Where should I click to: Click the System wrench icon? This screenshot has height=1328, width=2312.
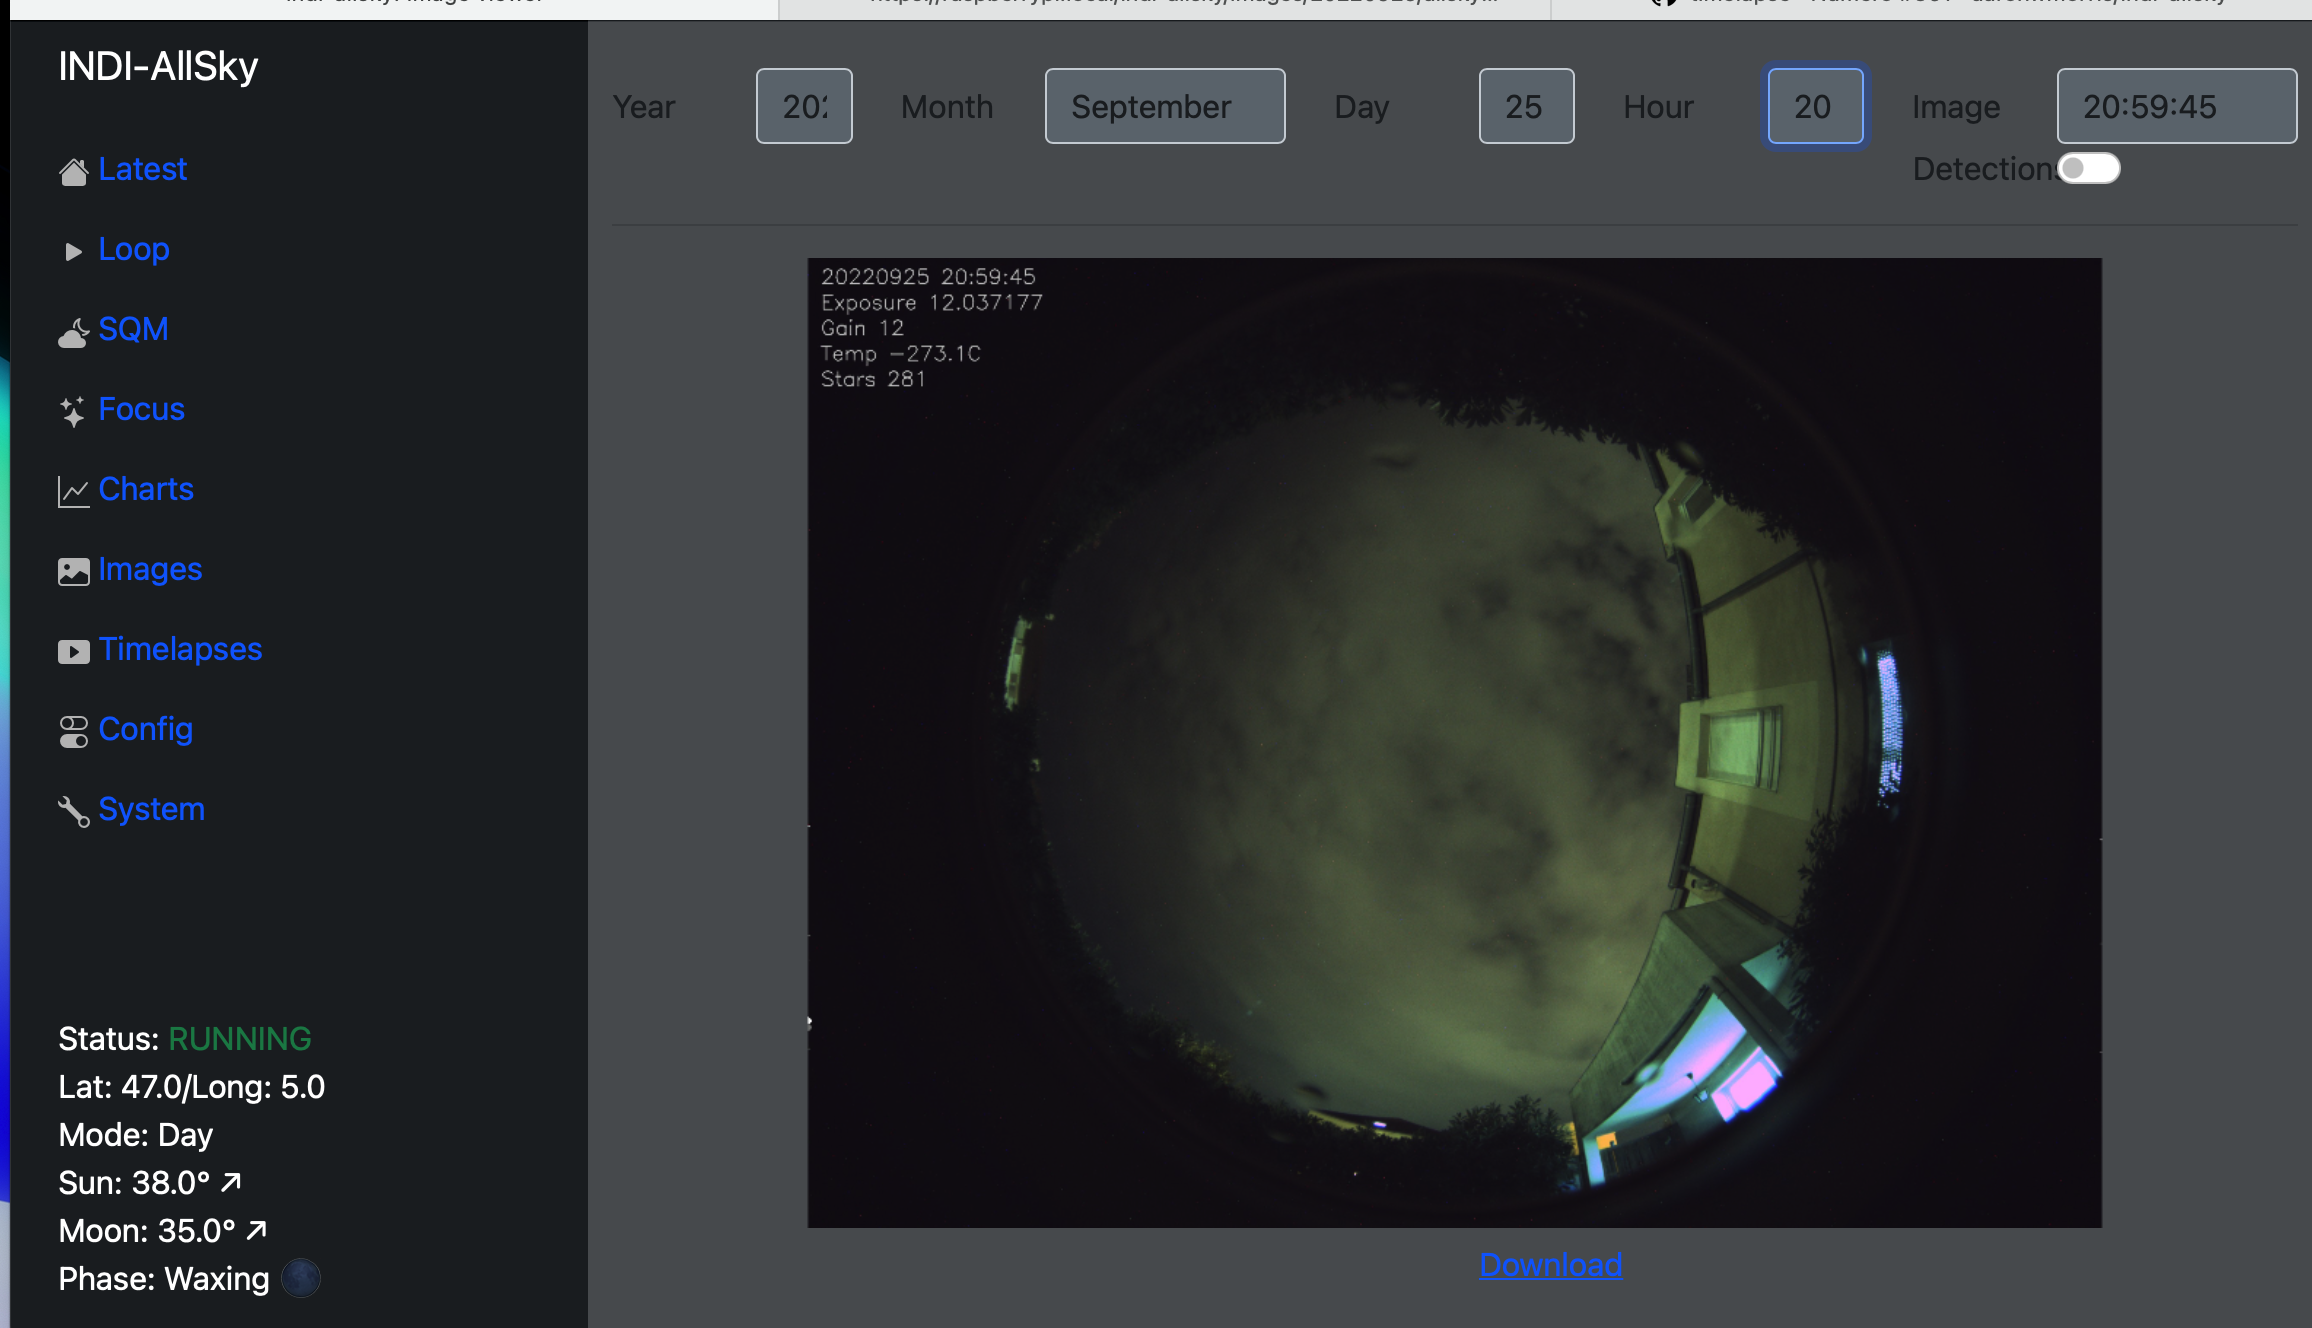click(x=72, y=811)
